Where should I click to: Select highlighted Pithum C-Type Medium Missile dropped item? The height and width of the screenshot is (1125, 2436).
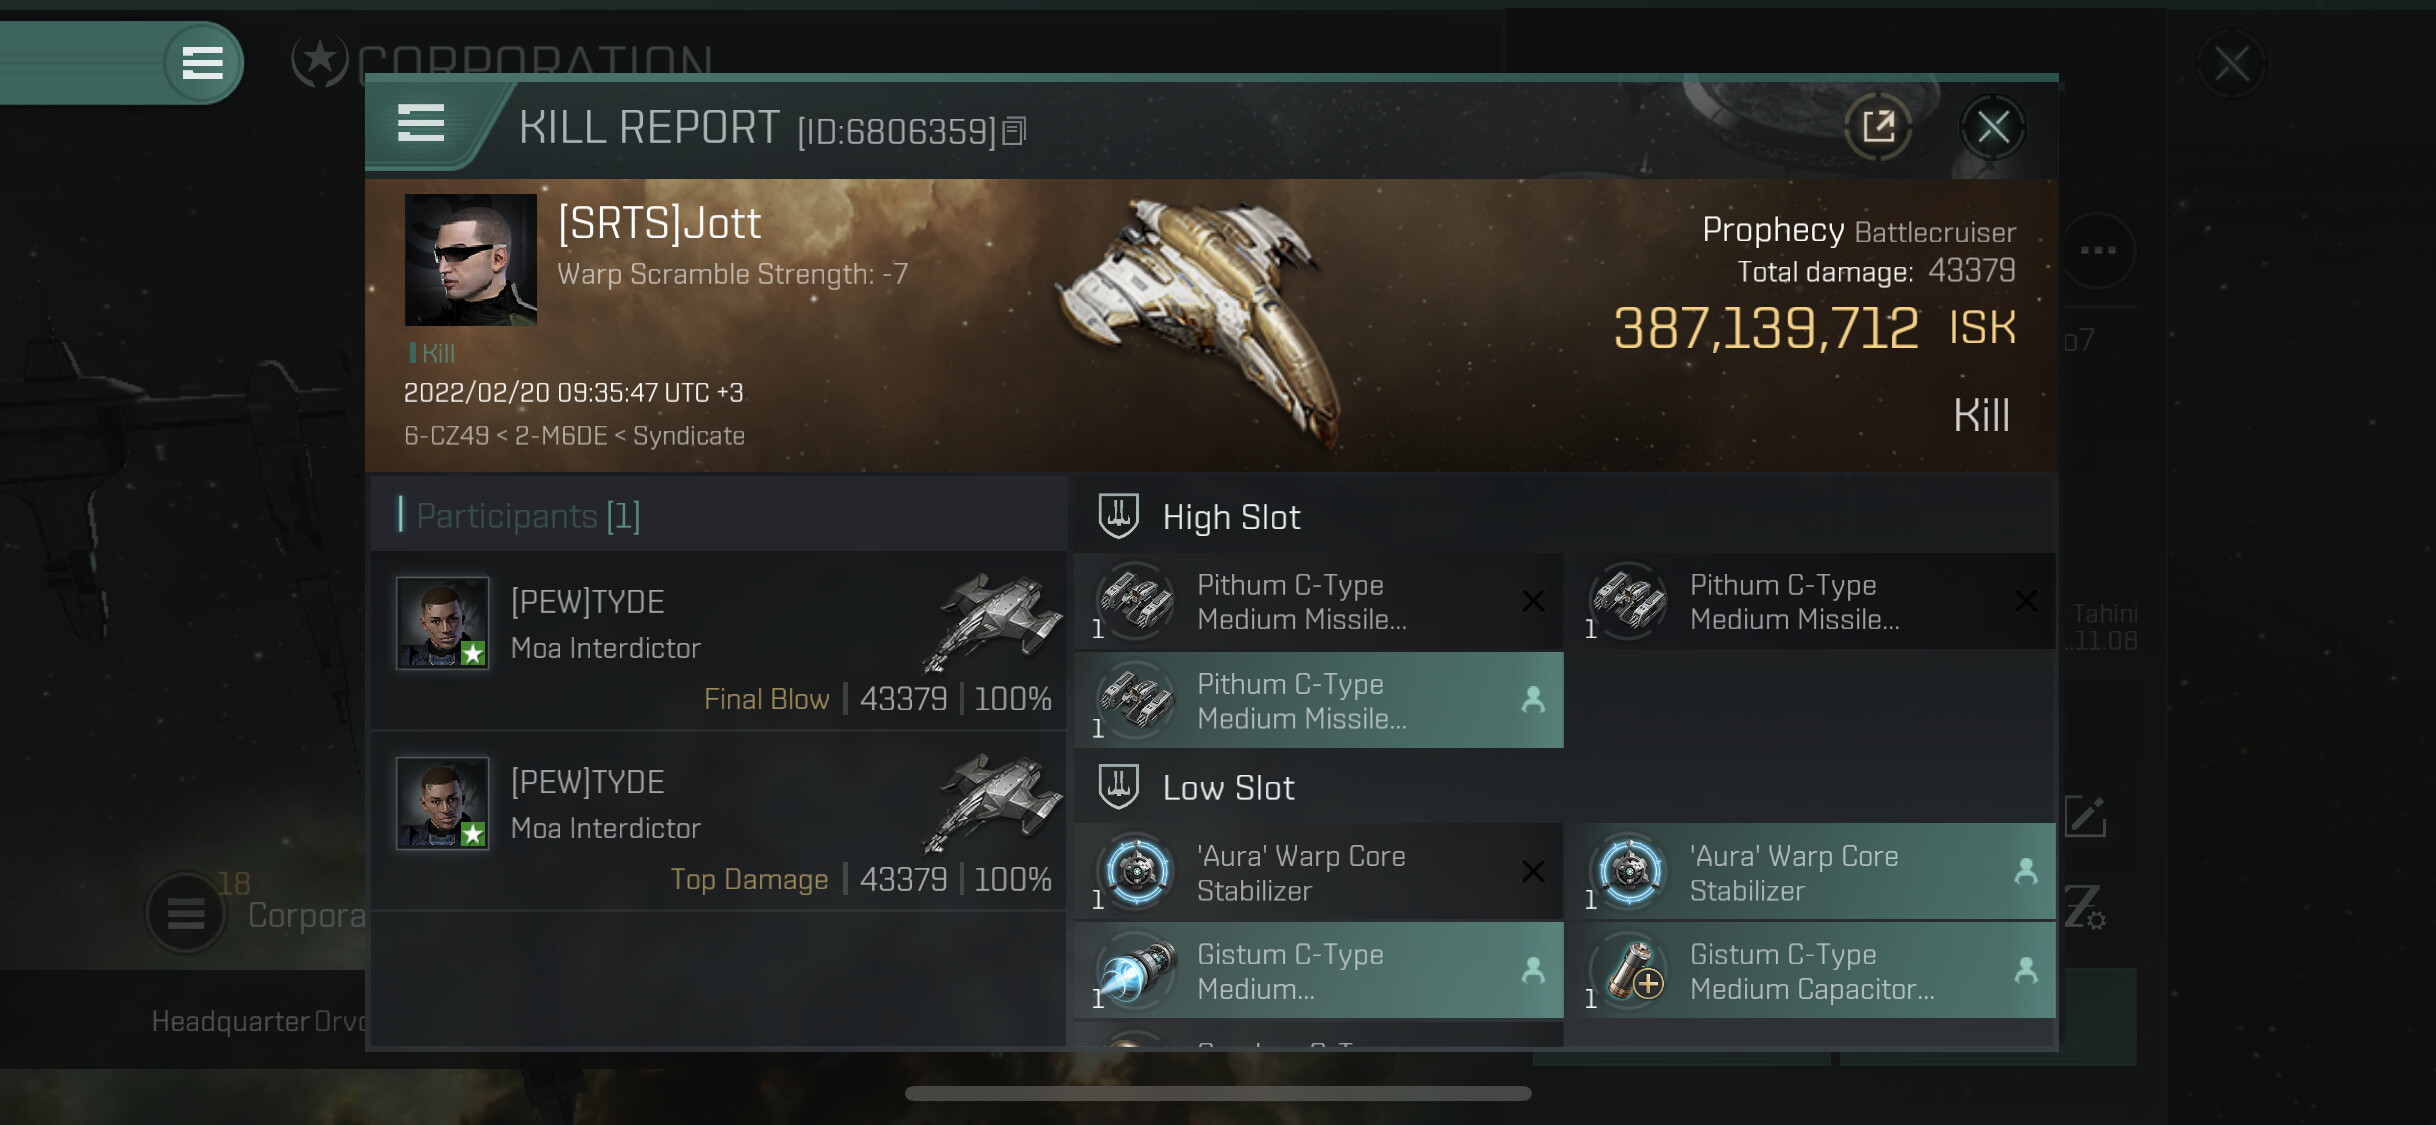[x=1318, y=700]
